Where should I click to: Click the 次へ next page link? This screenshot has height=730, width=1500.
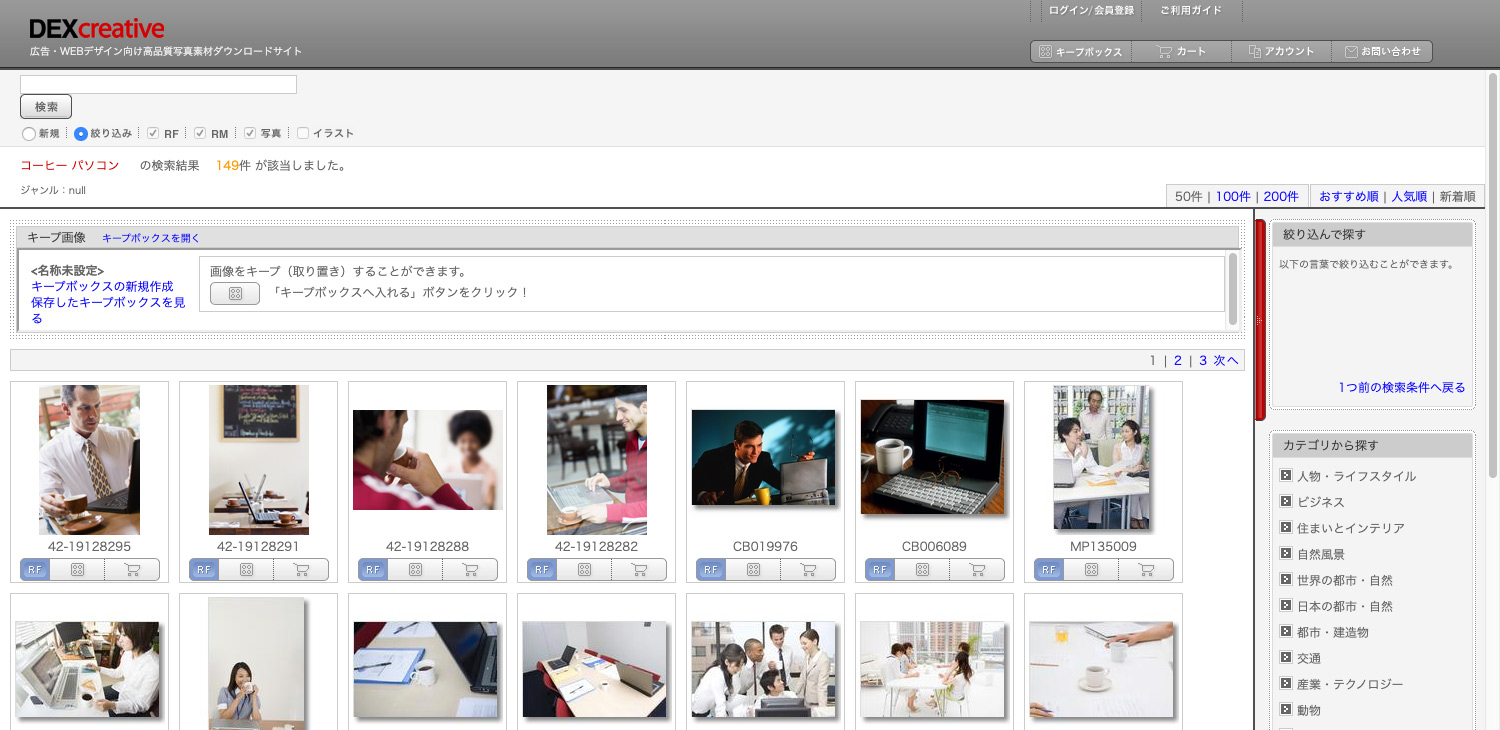[x=1226, y=360]
